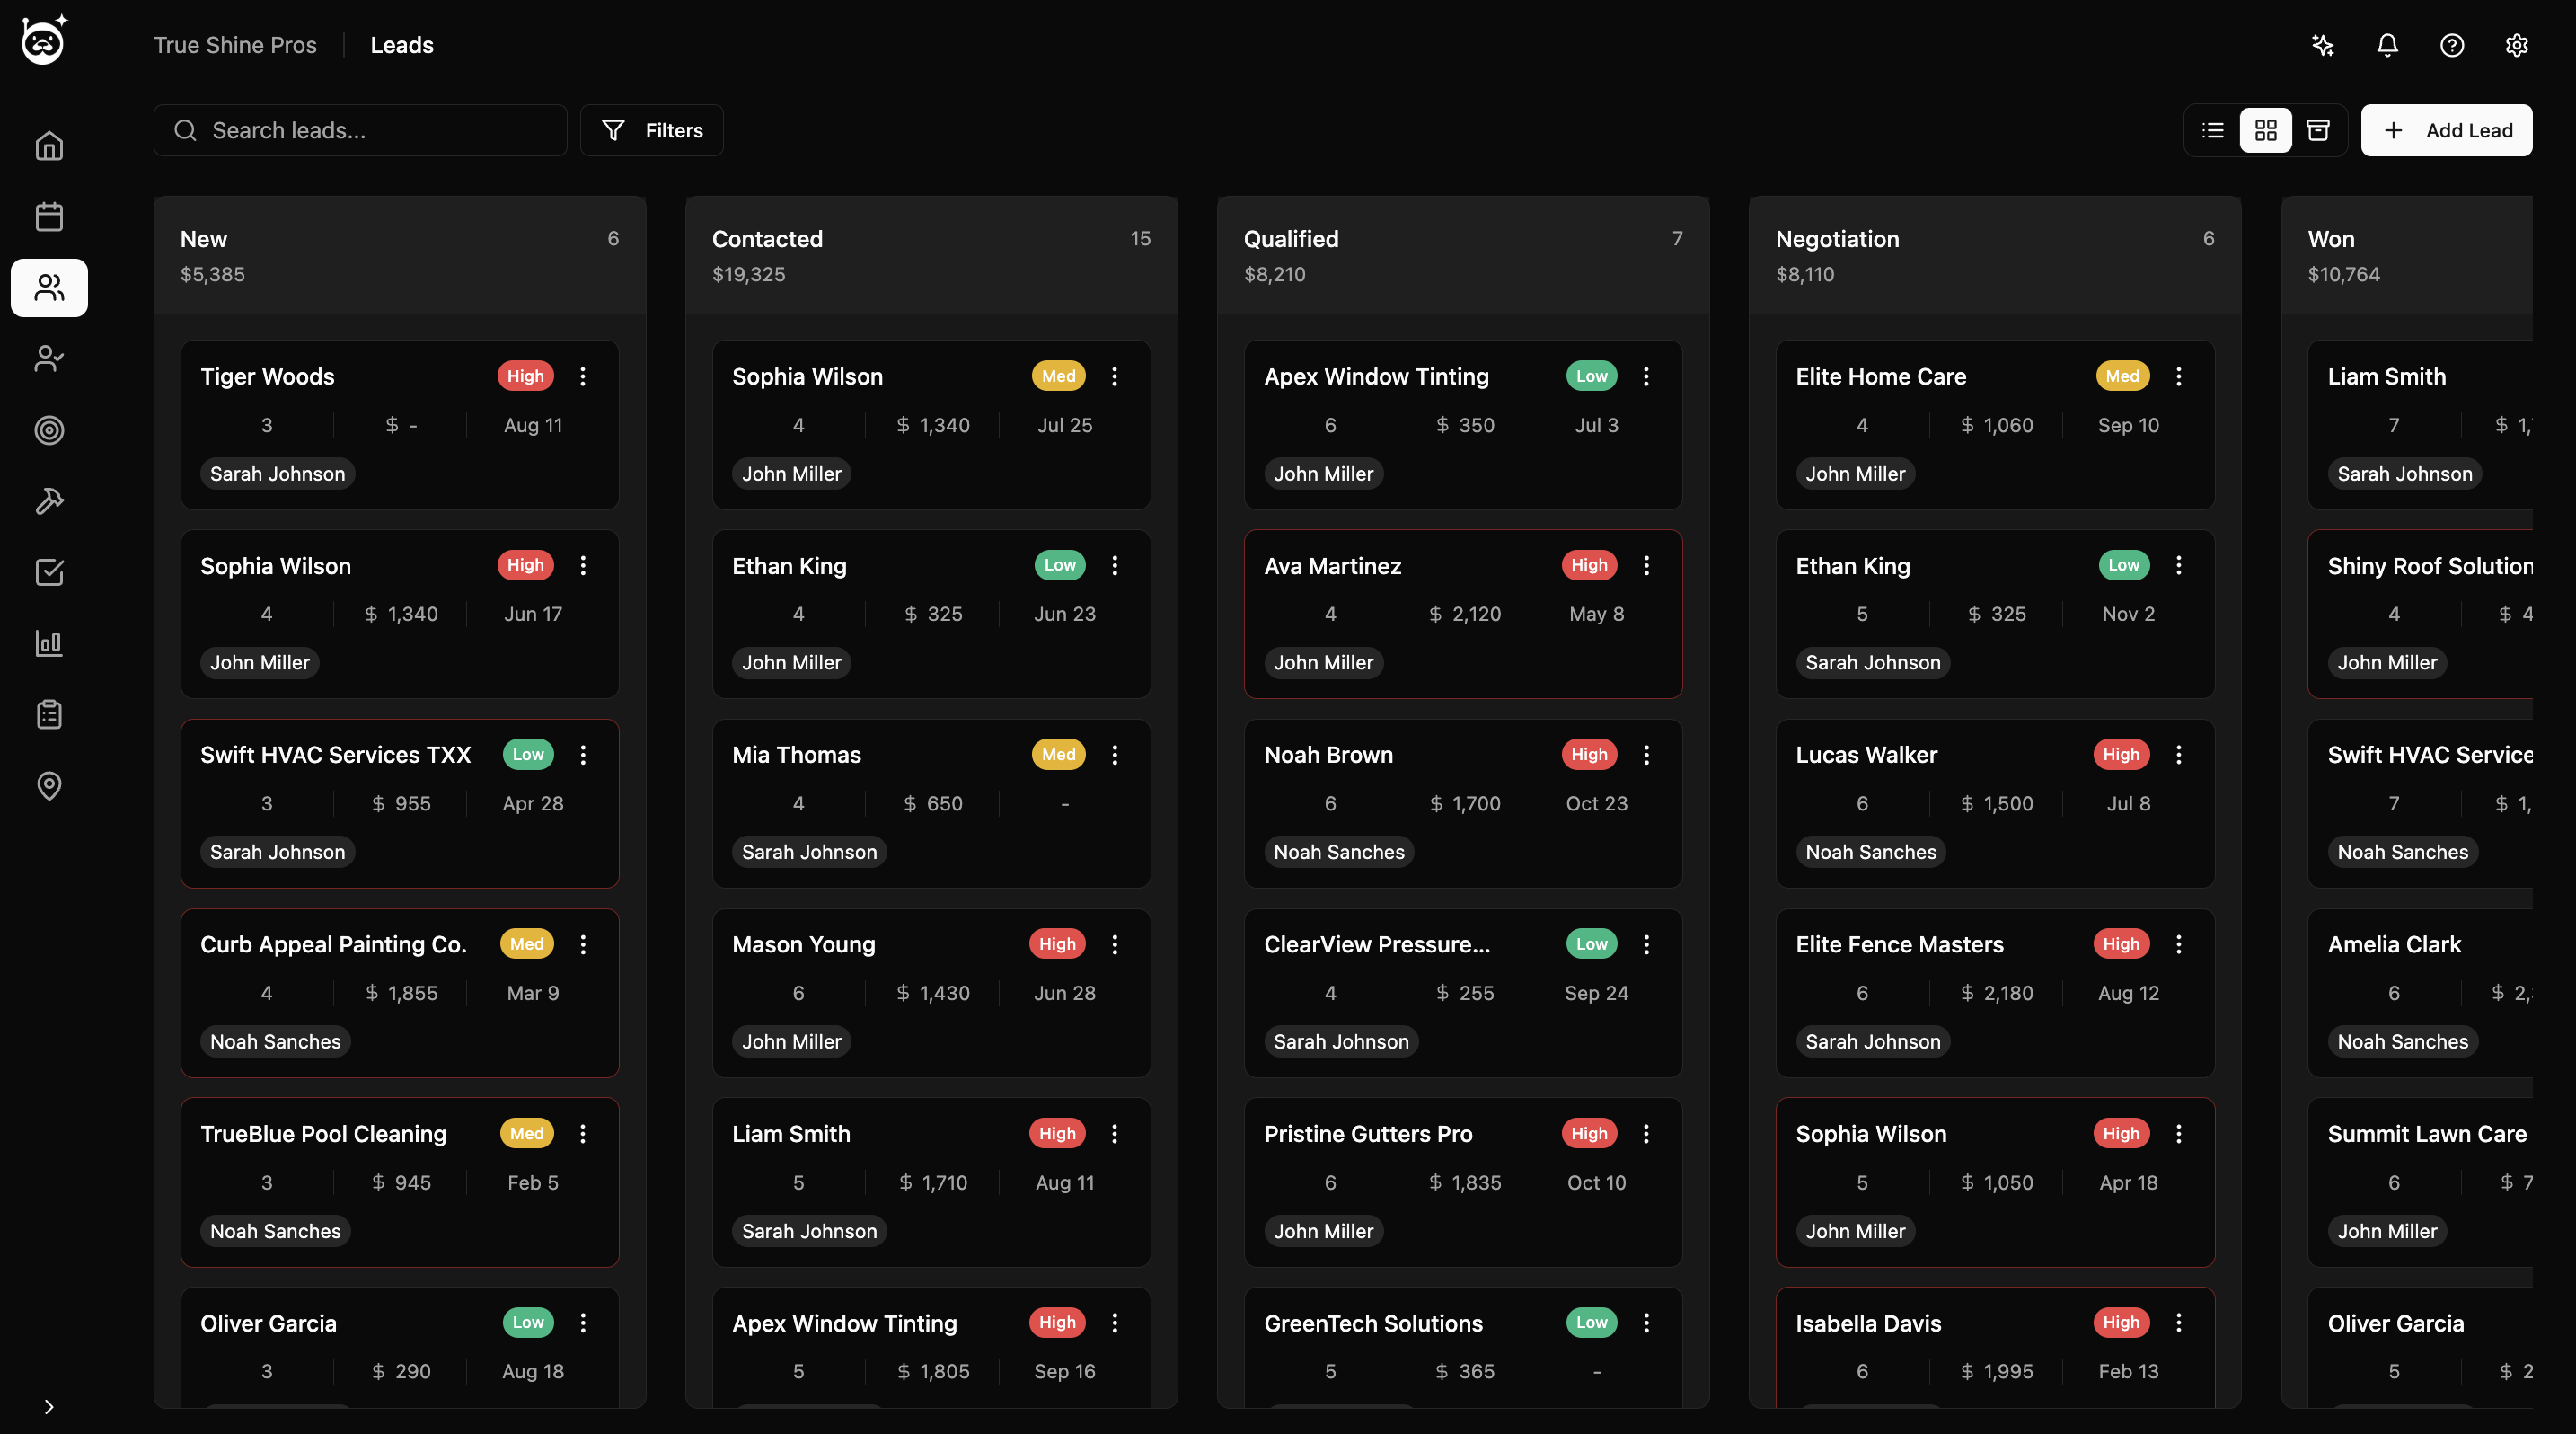Open options menu for Isabella Davis card
This screenshot has height=1434, width=2576.
point(2179,1323)
